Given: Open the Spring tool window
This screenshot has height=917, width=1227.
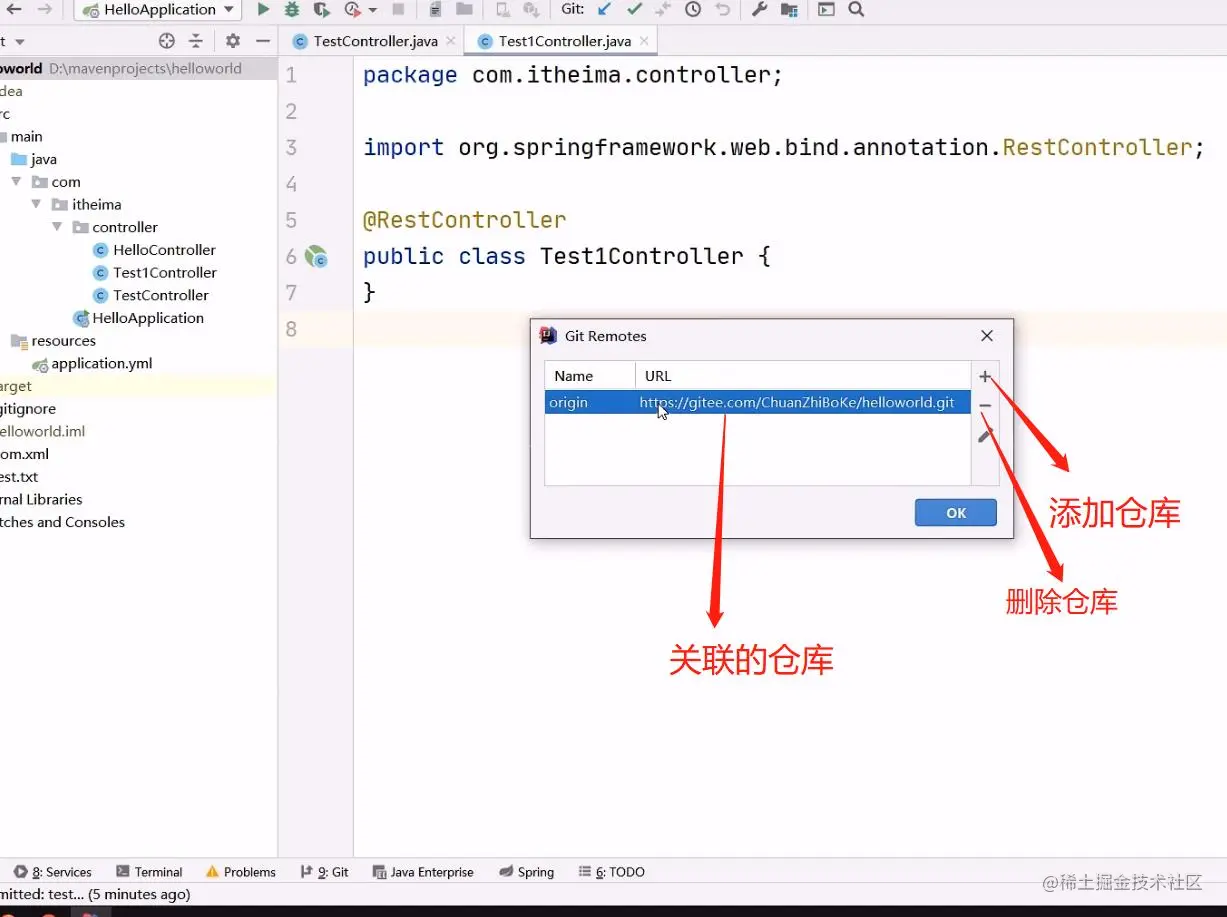Looking at the screenshot, I should pos(527,872).
